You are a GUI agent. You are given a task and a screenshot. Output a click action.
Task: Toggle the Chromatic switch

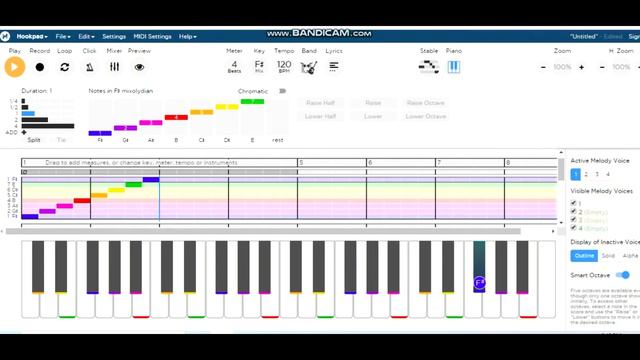pyautogui.click(x=282, y=91)
